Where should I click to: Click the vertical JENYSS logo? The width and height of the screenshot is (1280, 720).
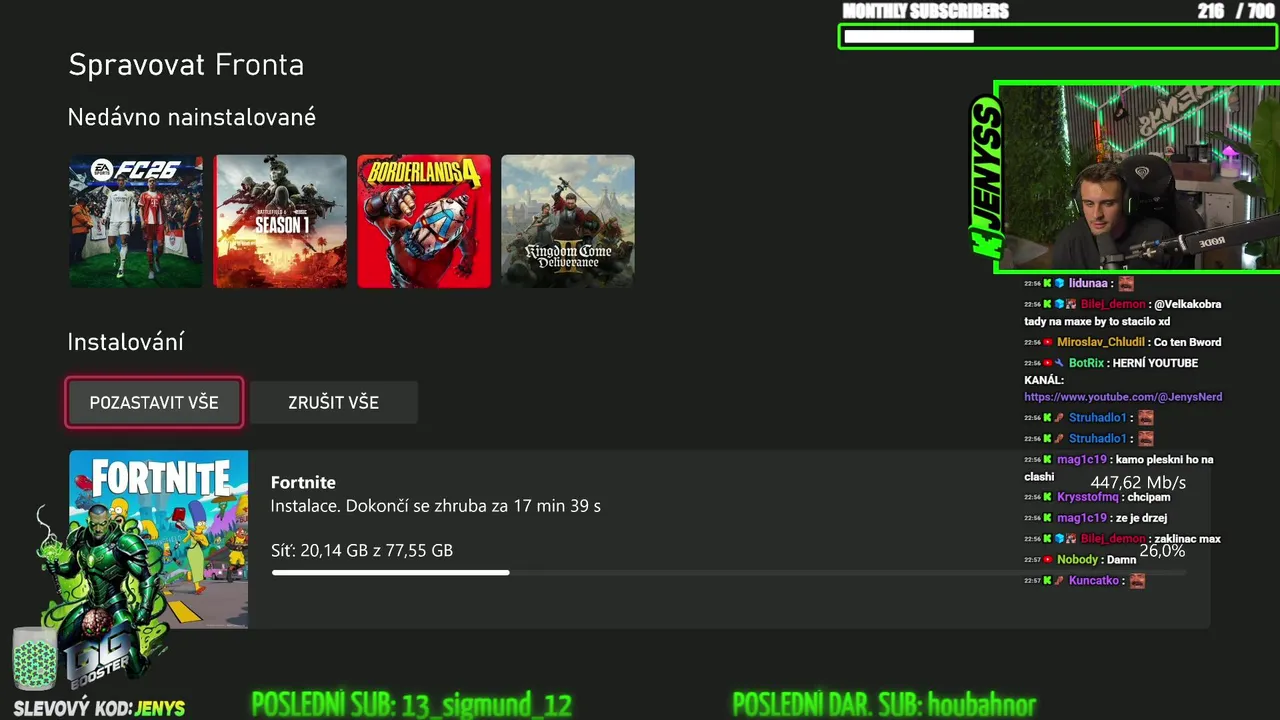point(984,177)
